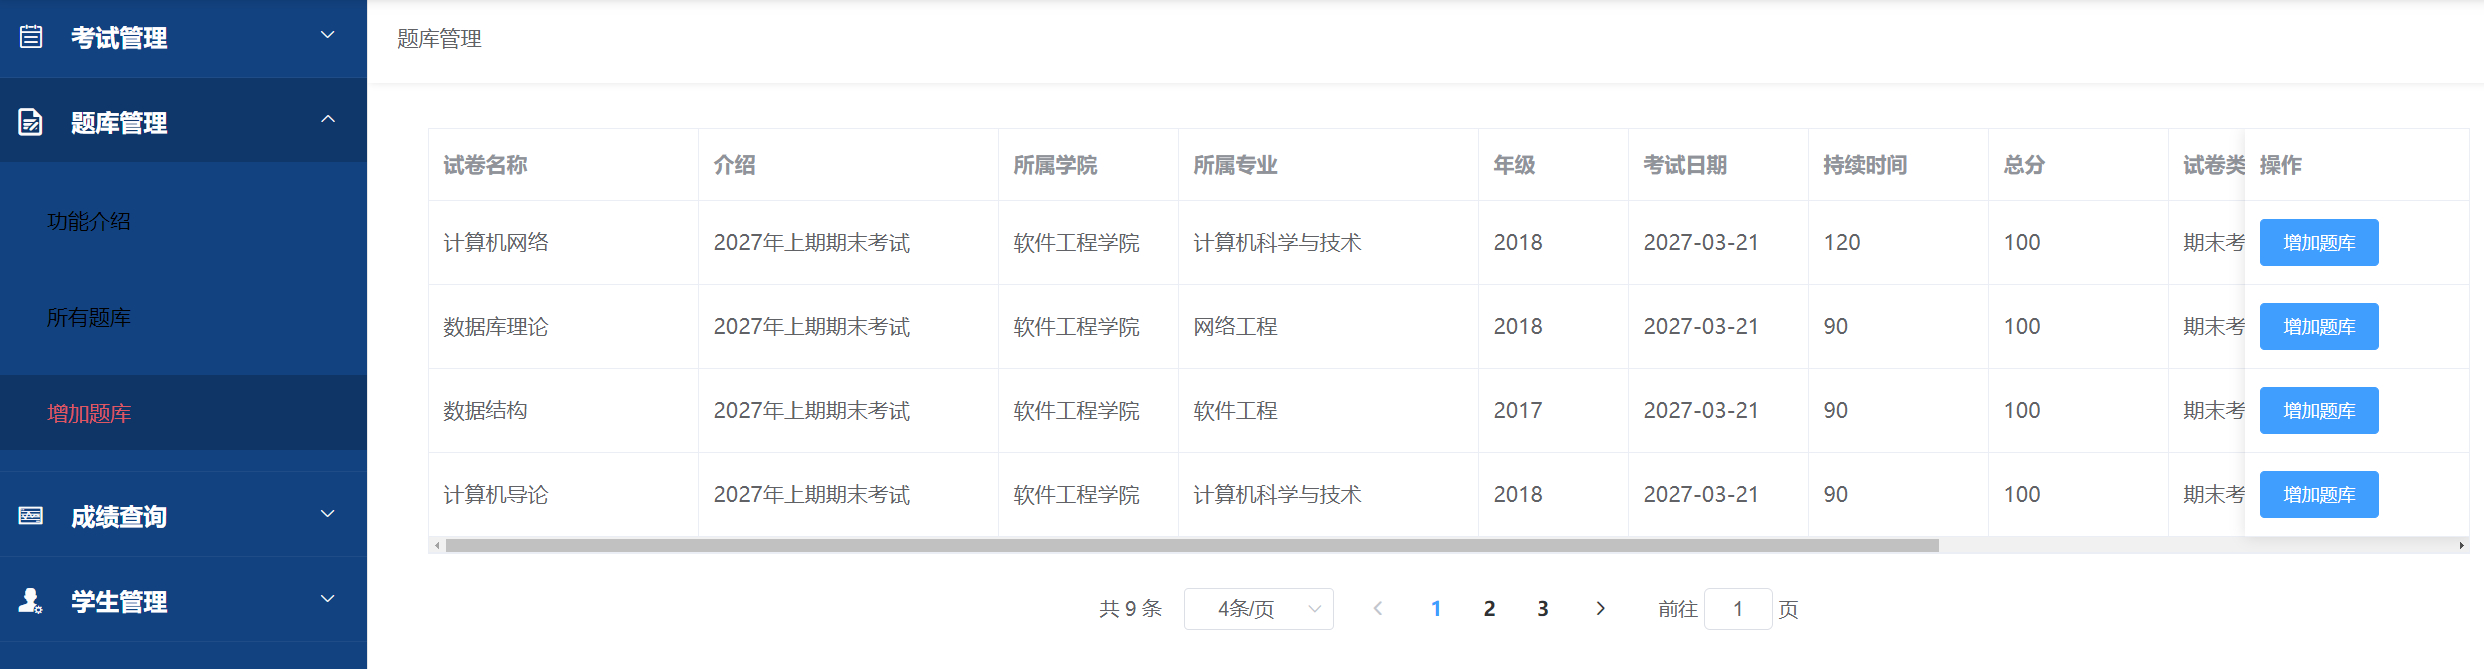The width and height of the screenshot is (2484, 669).
Task: Expand the 成绩查询 menu chevron
Action: tap(327, 514)
